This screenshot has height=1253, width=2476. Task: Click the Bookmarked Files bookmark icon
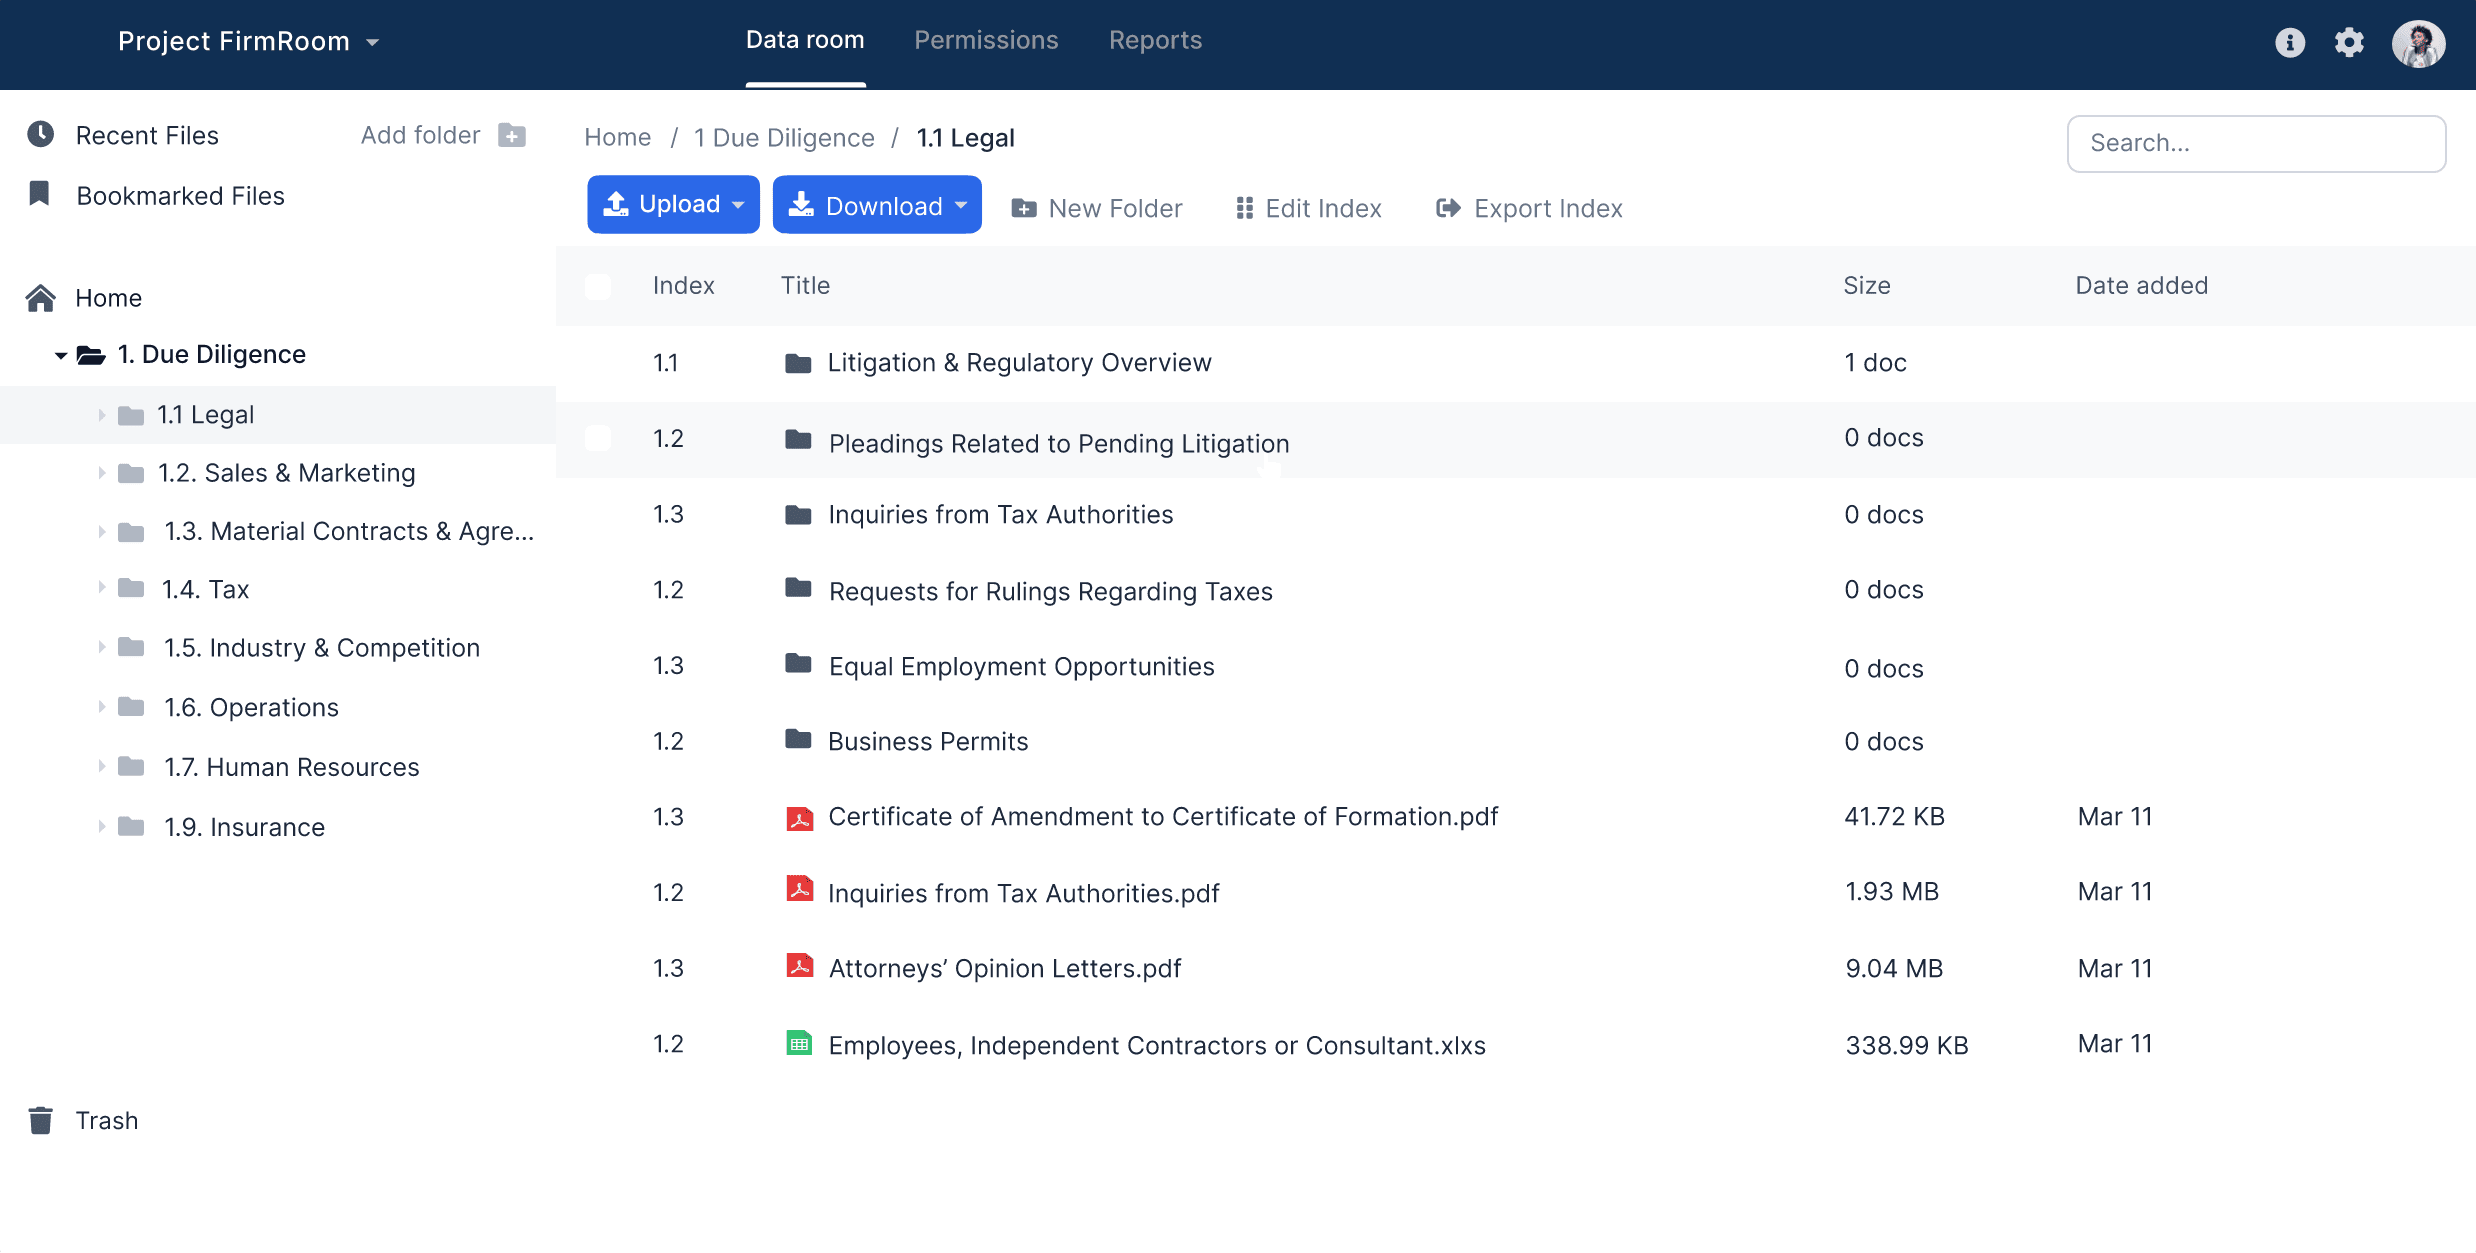[x=38, y=193]
